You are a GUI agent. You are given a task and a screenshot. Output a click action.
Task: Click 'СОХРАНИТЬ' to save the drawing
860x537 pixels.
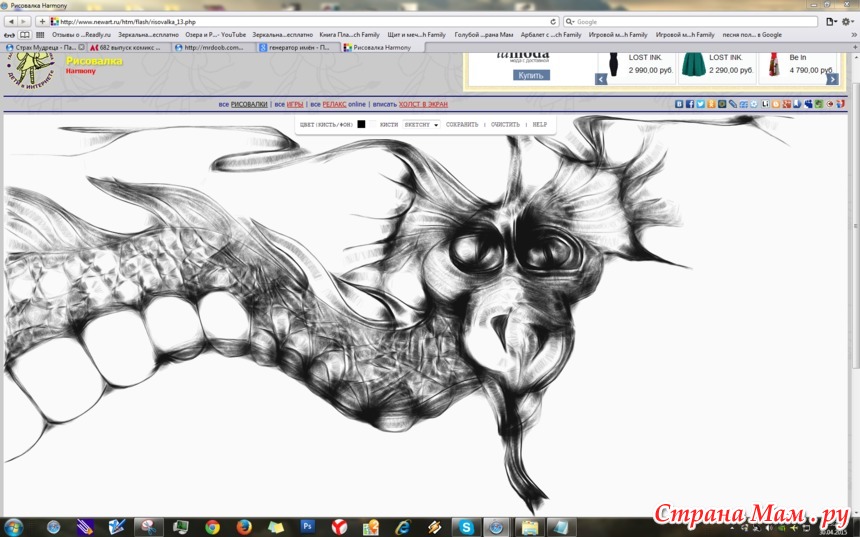click(462, 125)
